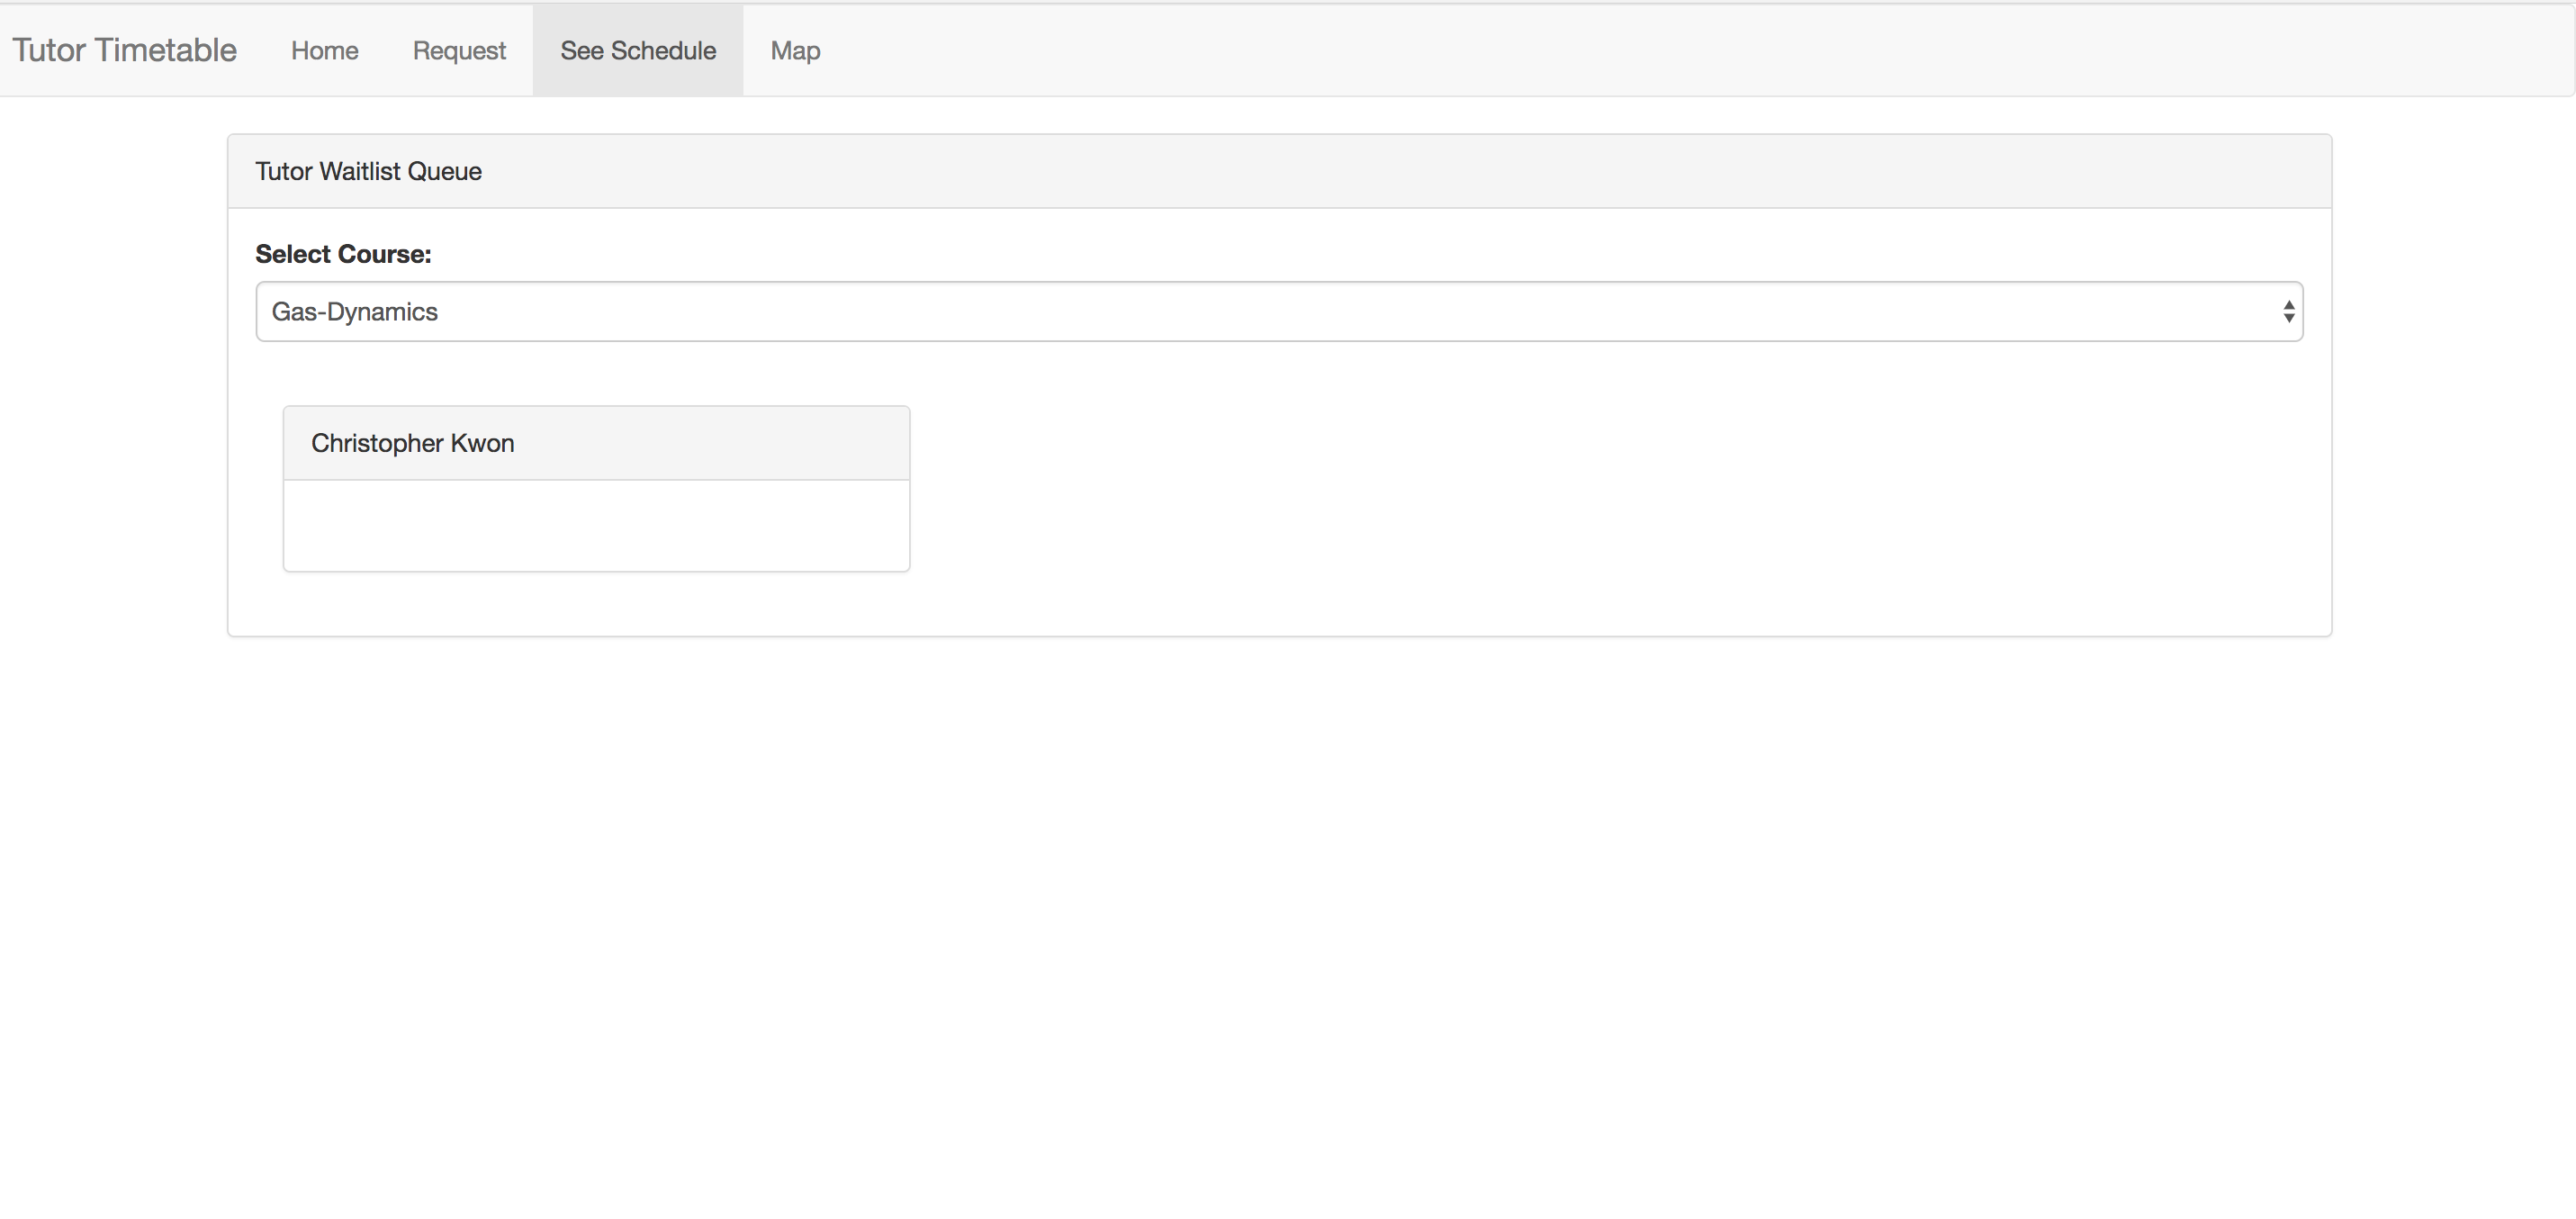The image size is (2576, 1219).
Task: Select the See Schedule tab
Action: (x=638, y=51)
